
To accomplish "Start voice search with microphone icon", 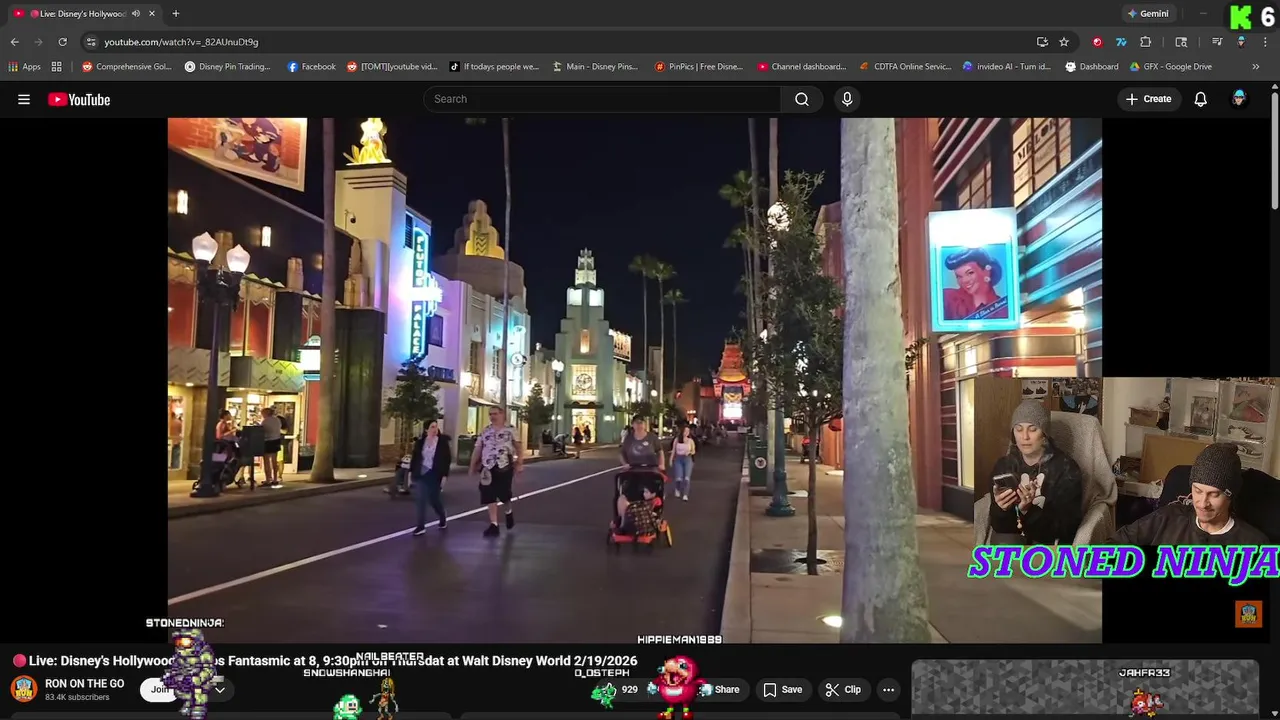I will (x=847, y=99).
